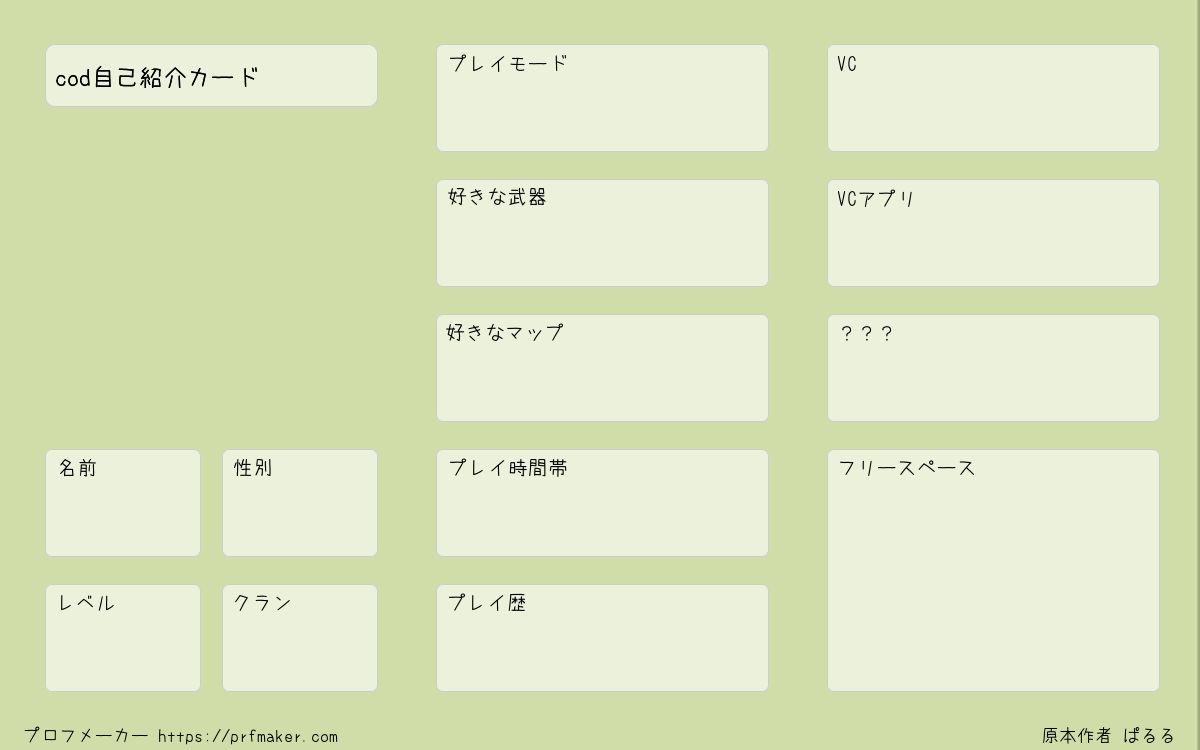Click the cod自己紹介カード title box
The width and height of the screenshot is (1200, 750).
pyautogui.click(x=211, y=75)
